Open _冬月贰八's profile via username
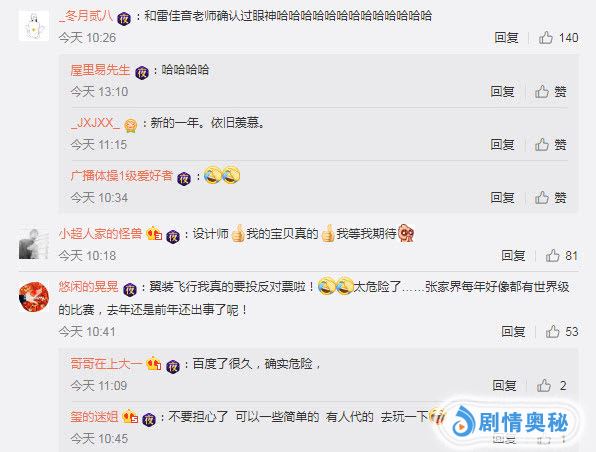This screenshot has width=596, height=452. coord(86,16)
